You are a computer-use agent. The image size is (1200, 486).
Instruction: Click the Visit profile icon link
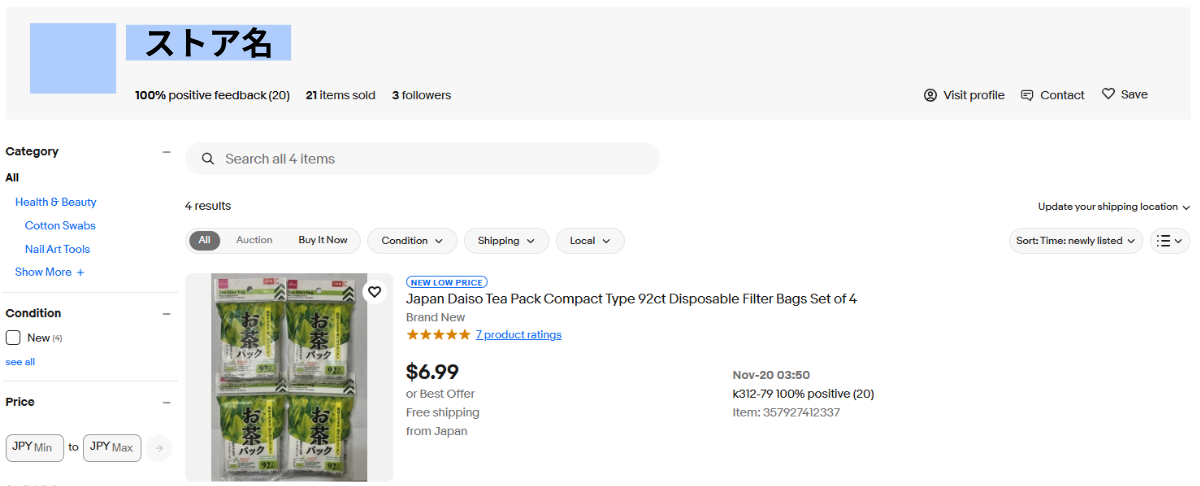pyautogui.click(x=930, y=95)
